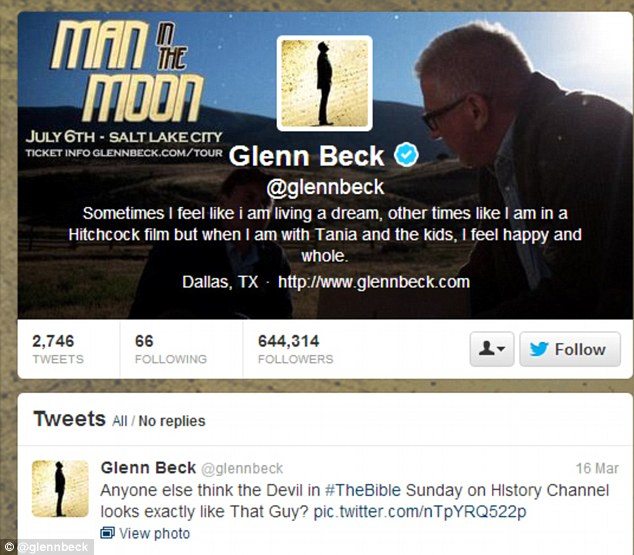The height and width of the screenshot is (555, 634).
Task: Expand View photo in the tweet
Action: [x=145, y=533]
